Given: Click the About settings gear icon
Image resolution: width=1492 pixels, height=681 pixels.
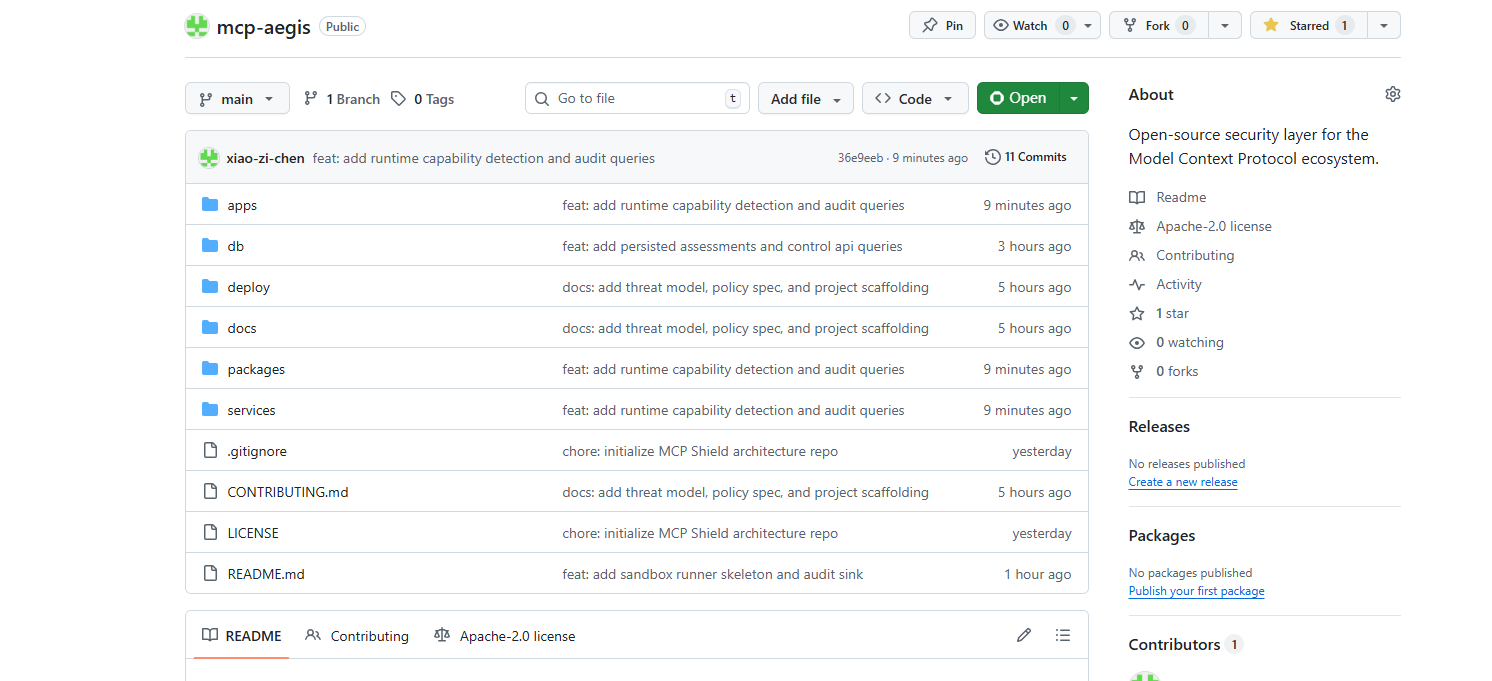Looking at the screenshot, I should click(x=1392, y=94).
